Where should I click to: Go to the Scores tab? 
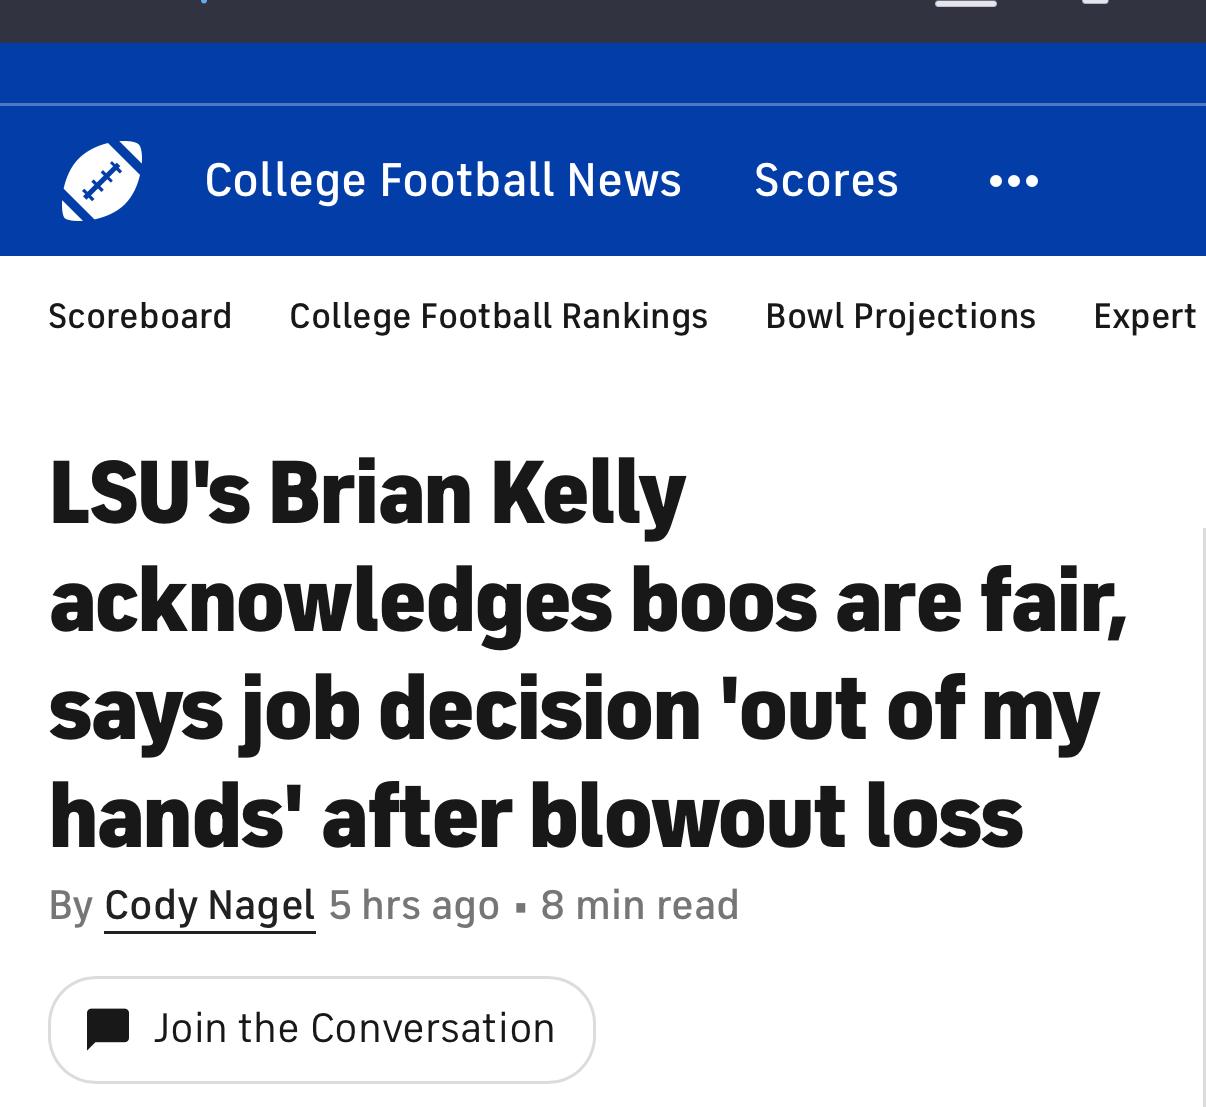coord(826,181)
